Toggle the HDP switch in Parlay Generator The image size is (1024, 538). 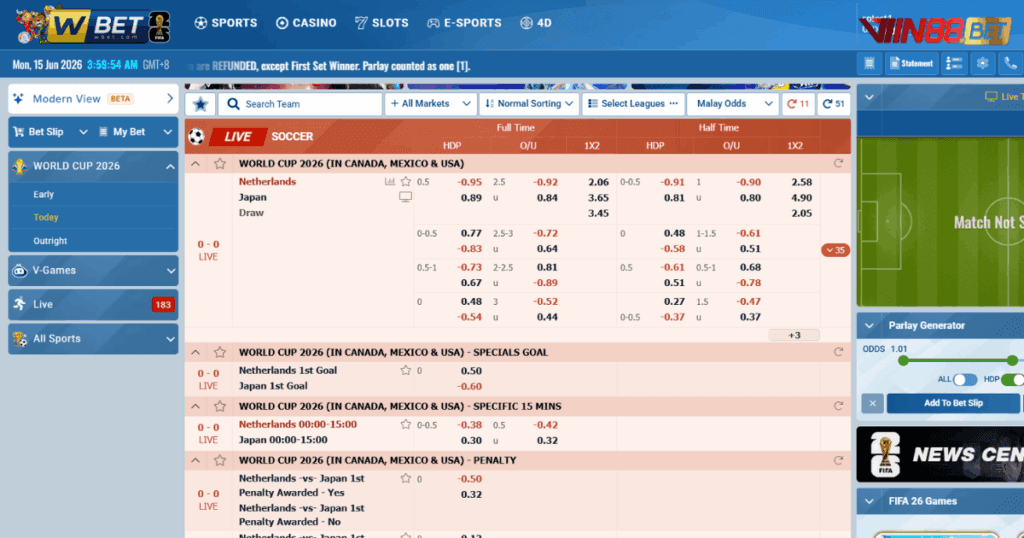pyautogui.click(x=1012, y=379)
